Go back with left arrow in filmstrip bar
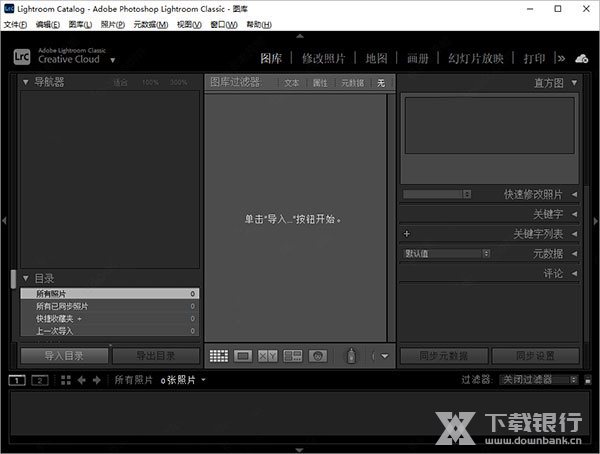This screenshot has width=600, height=454. point(81,380)
